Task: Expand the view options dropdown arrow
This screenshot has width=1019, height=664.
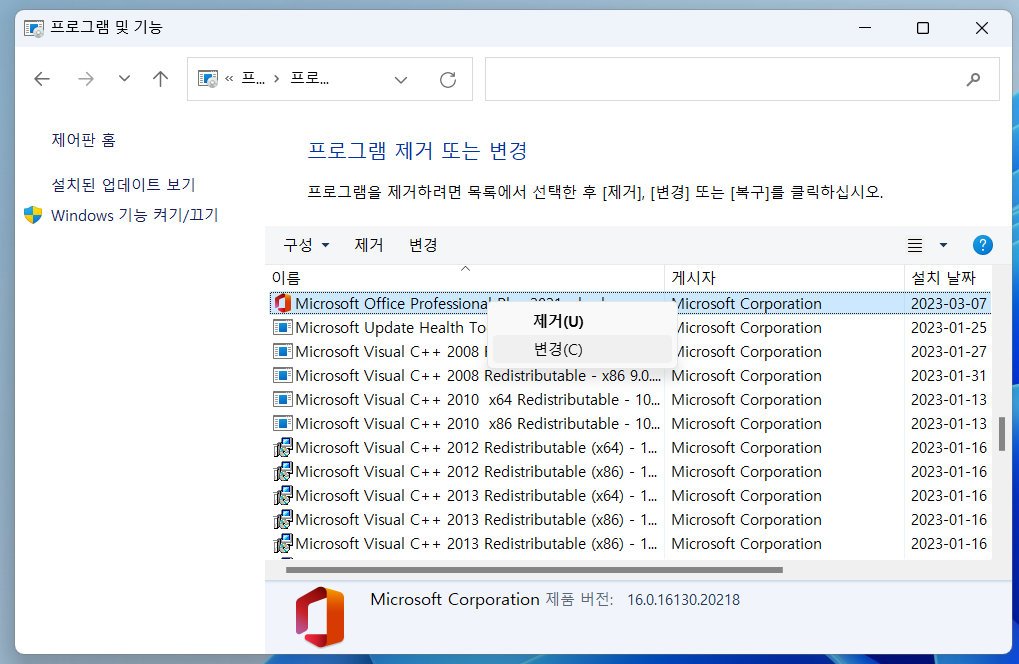Action: 944,245
